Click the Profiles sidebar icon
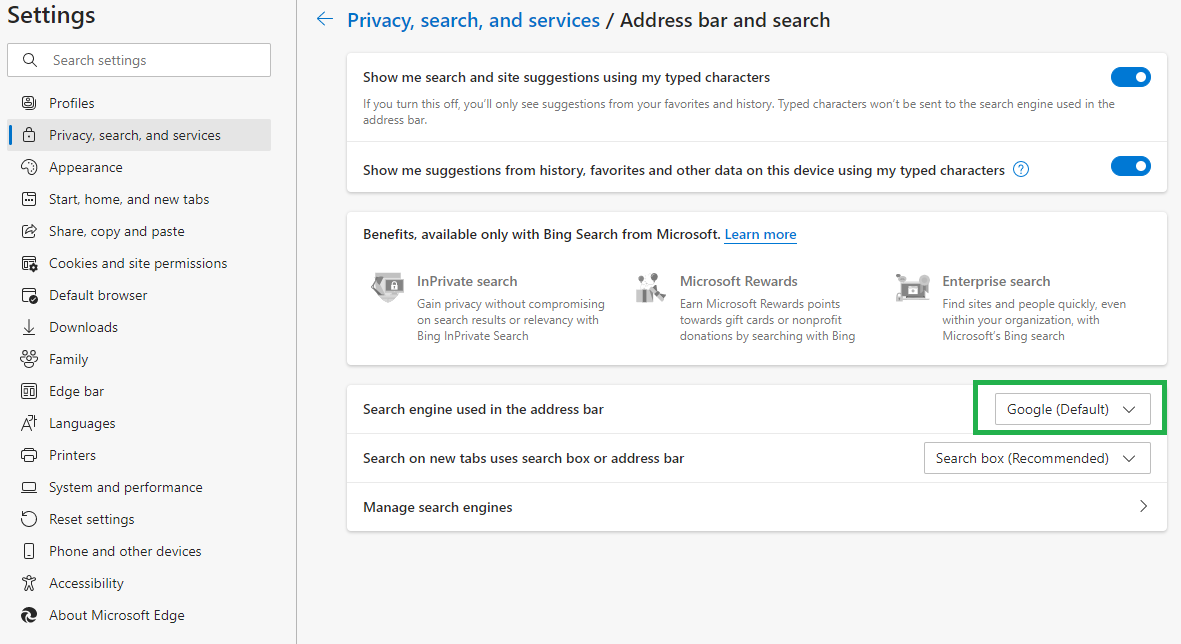 (x=29, y=103)
